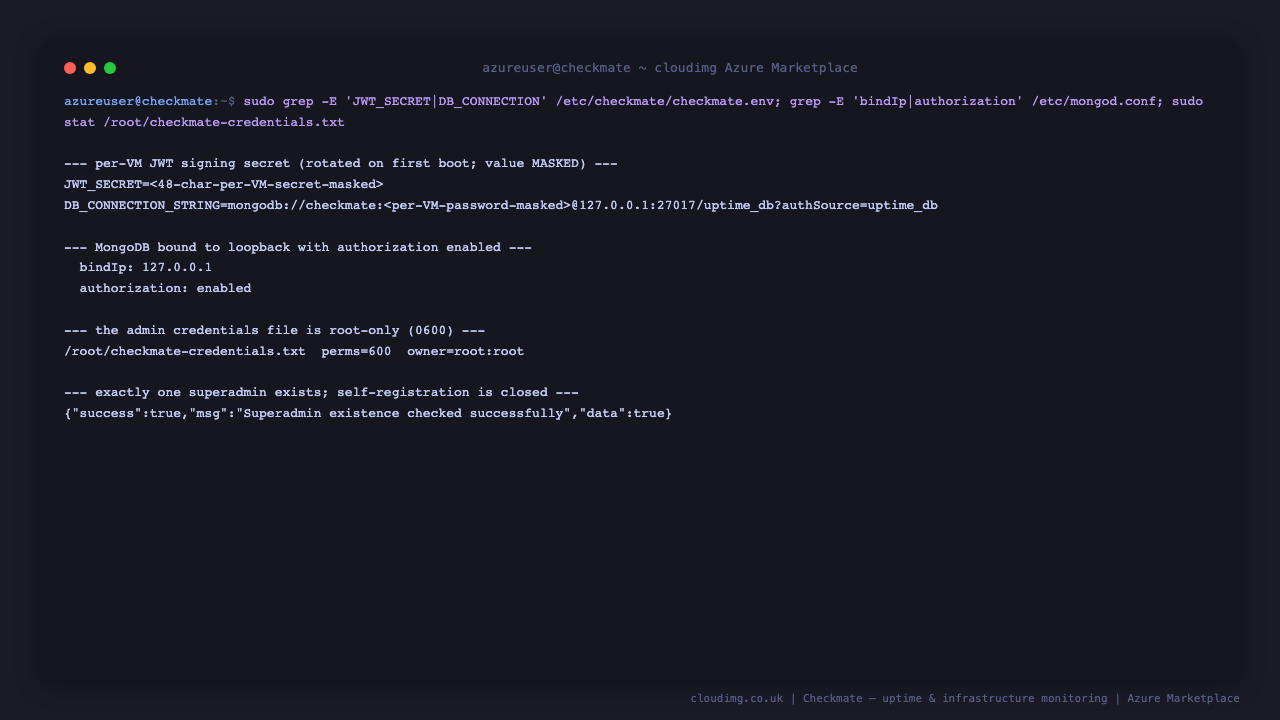The image size is (1280, 720).
Task: Select the 'JWT_SECRET=<48-char-per-VM-secret-masked>' line
Action: coord(224,185)
